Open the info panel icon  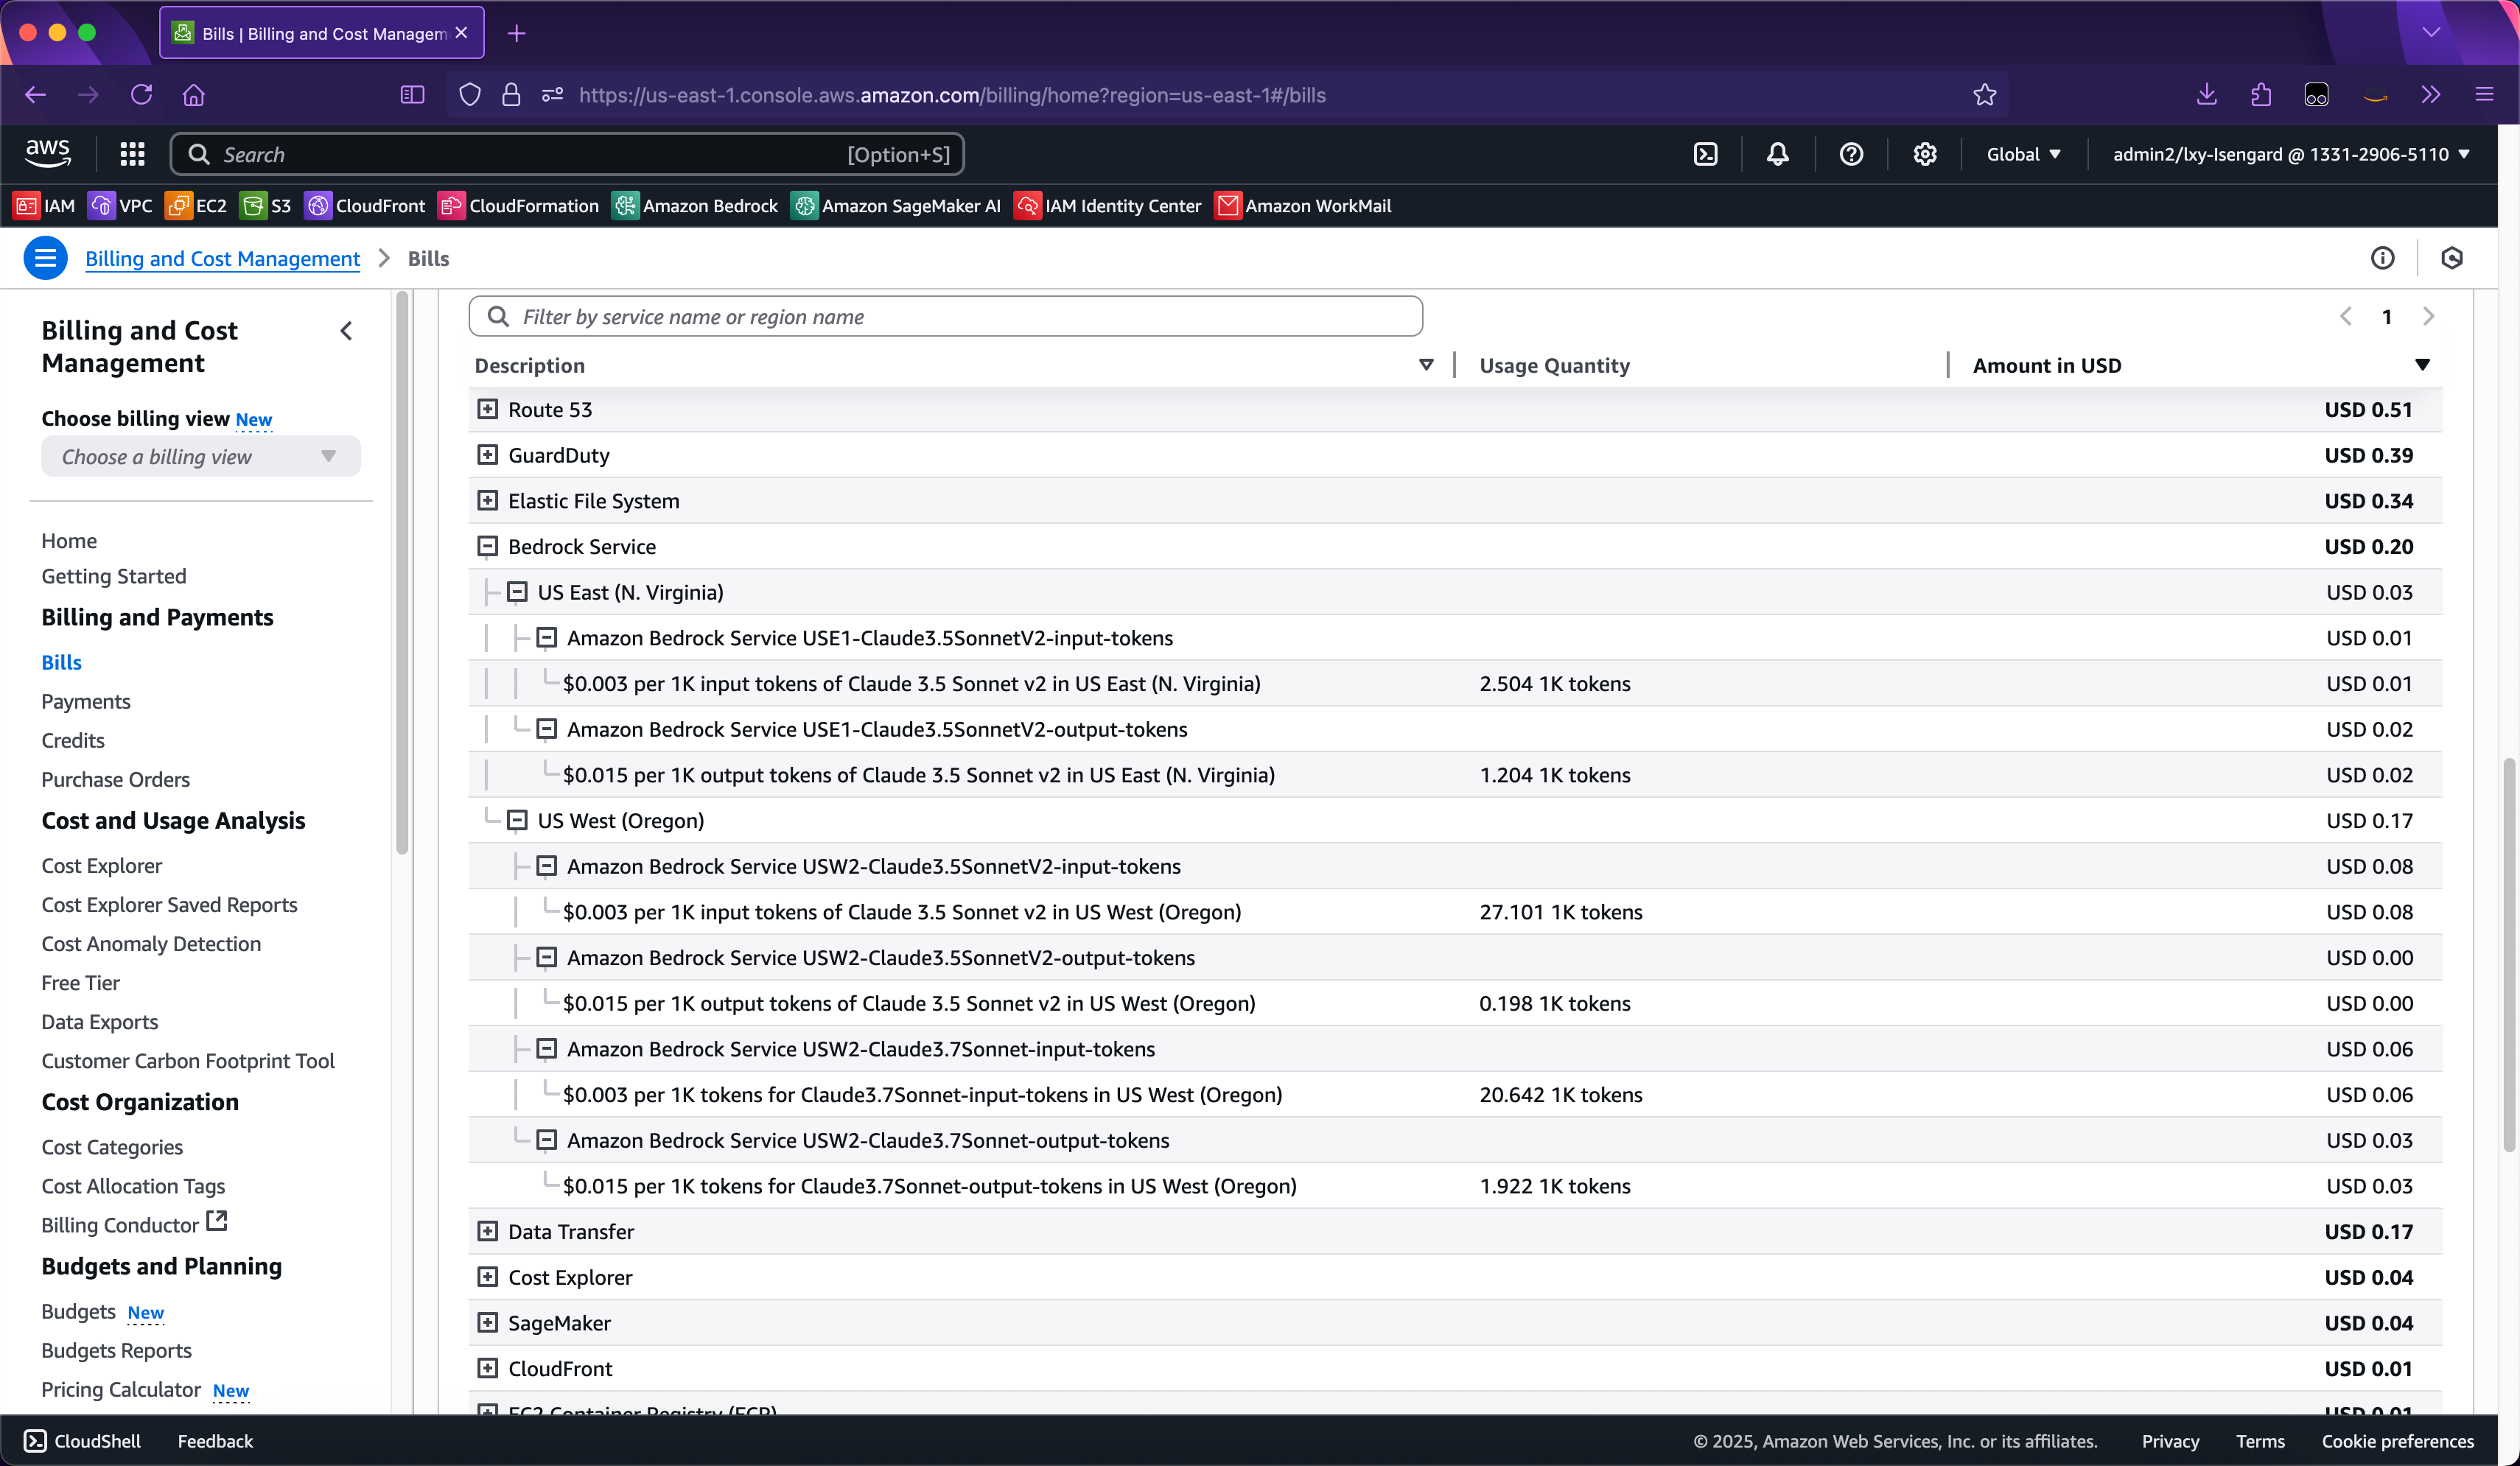coord(2383,258)
